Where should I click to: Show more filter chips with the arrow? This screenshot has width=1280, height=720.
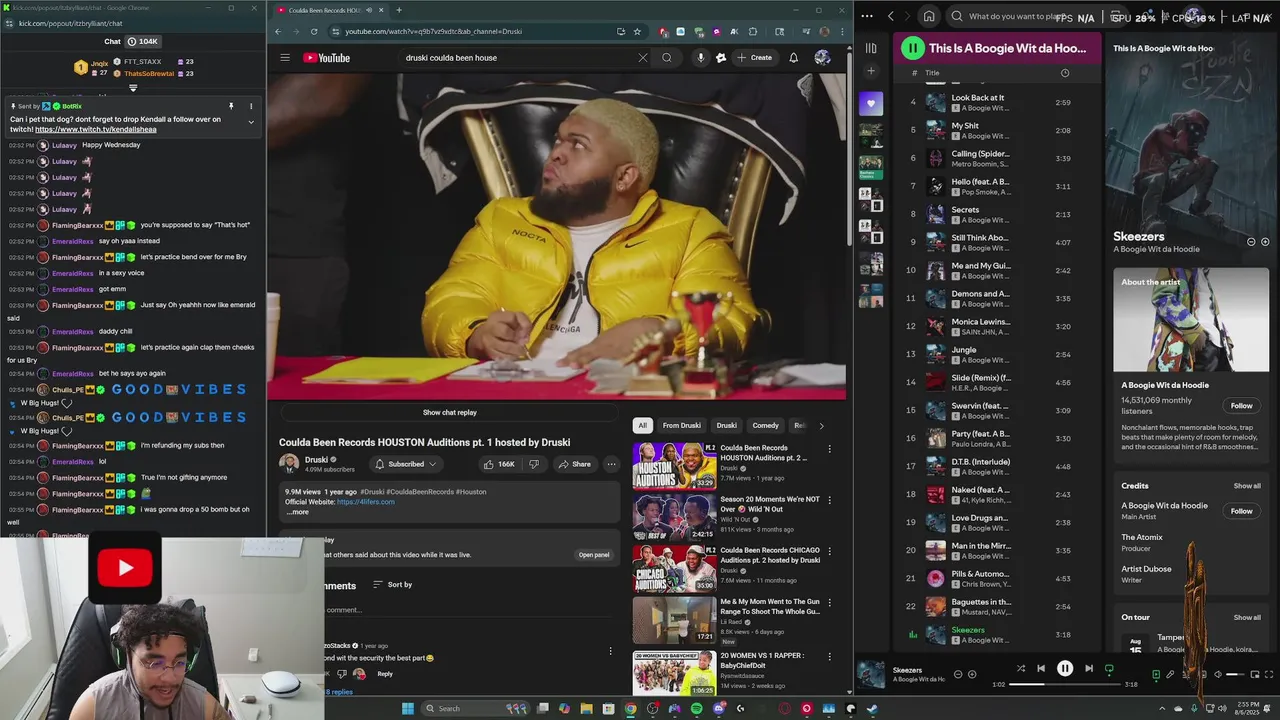click(821, 425)
